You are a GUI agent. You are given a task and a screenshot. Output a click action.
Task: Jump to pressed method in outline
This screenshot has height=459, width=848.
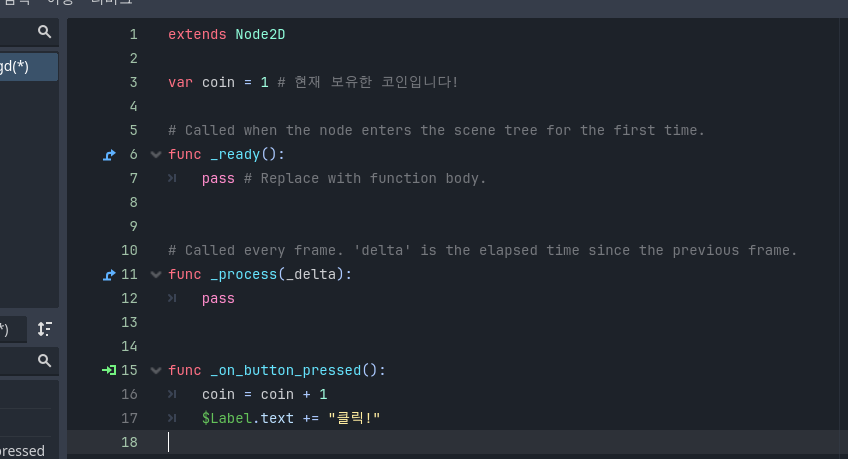[22, 450]
